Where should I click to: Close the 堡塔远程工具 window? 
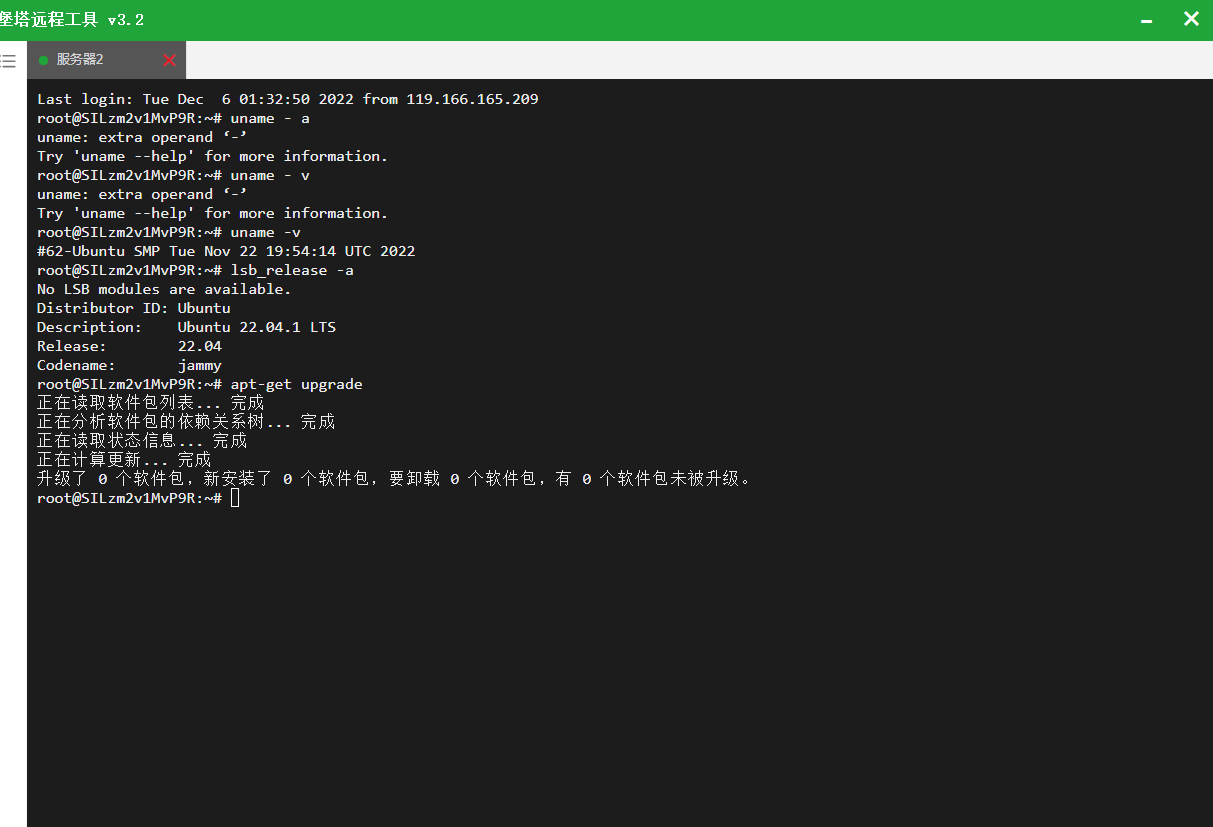[1191, 19]
